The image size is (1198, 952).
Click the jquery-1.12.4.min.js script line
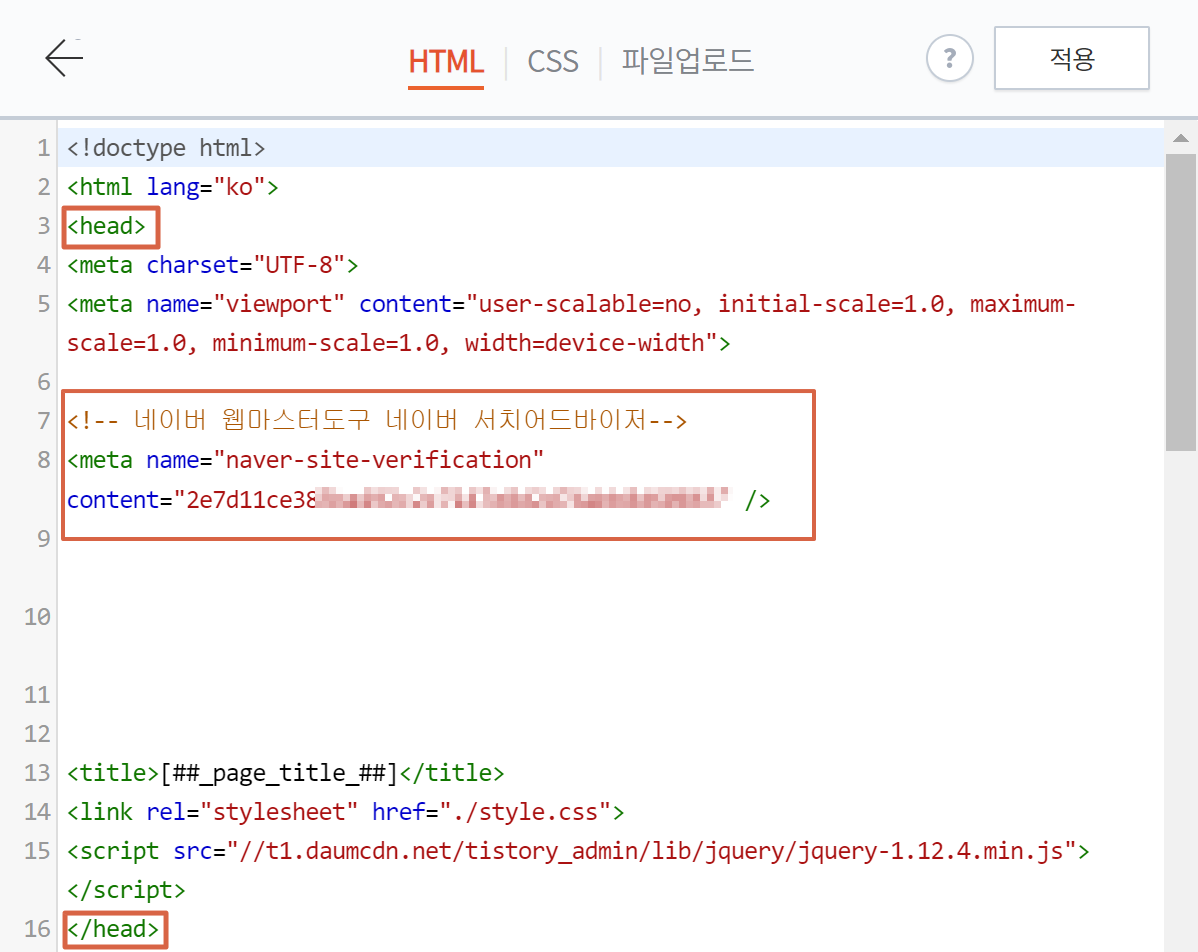(578, 850)
